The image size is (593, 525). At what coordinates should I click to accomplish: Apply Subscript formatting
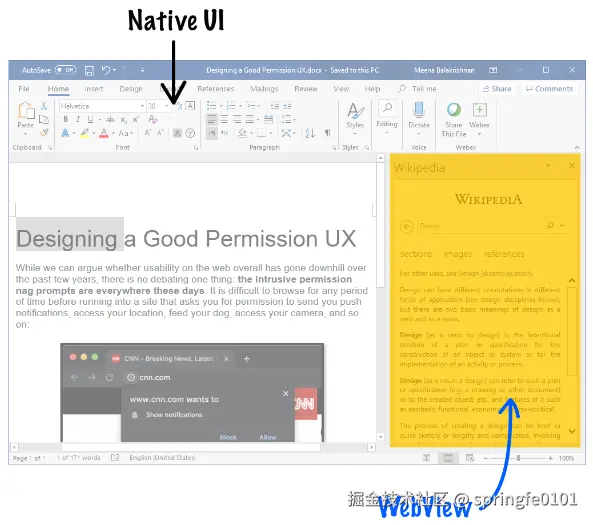[124, 120]
